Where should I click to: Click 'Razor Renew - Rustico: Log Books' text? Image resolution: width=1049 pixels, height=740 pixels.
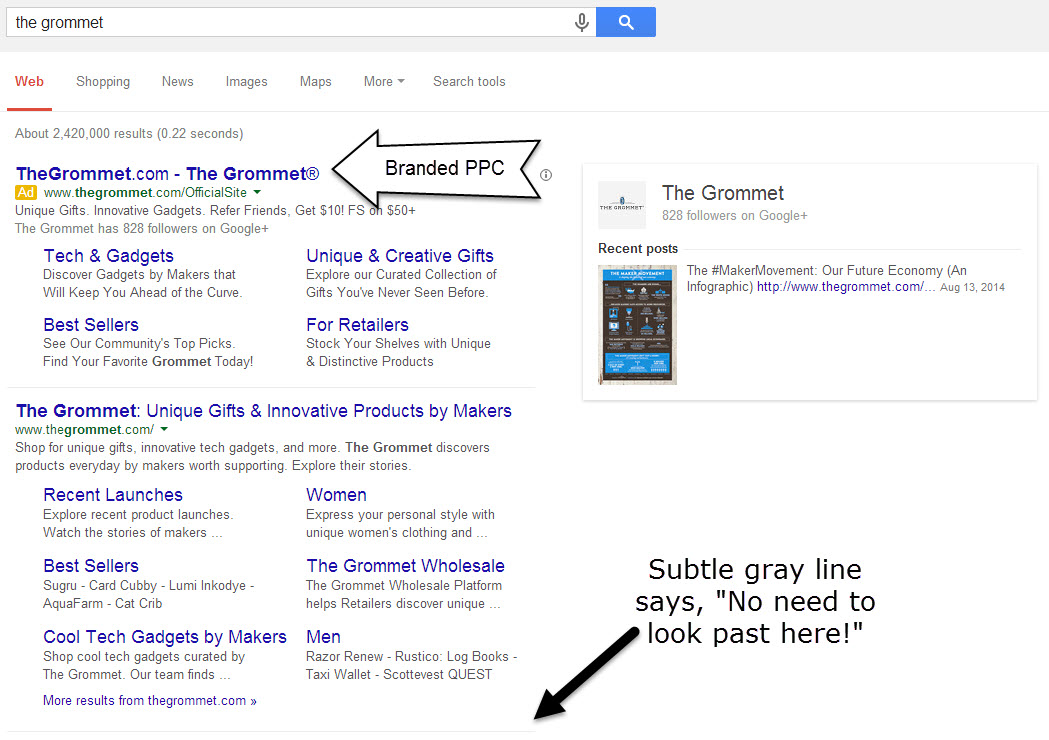coord(411,657)
